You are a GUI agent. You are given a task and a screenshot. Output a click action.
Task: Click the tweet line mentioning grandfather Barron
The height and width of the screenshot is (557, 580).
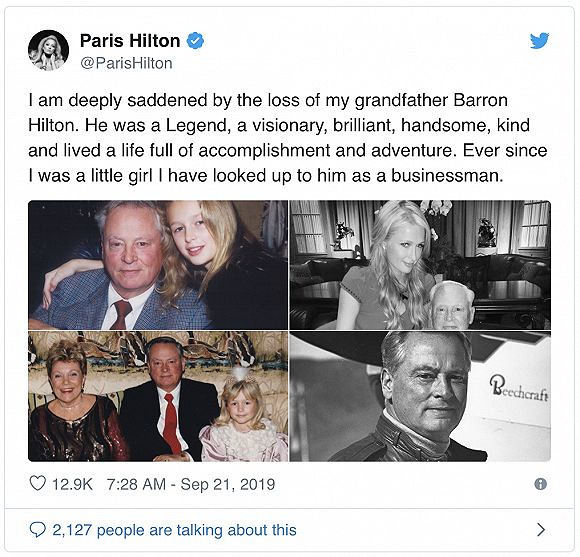[x=268, y=101]
